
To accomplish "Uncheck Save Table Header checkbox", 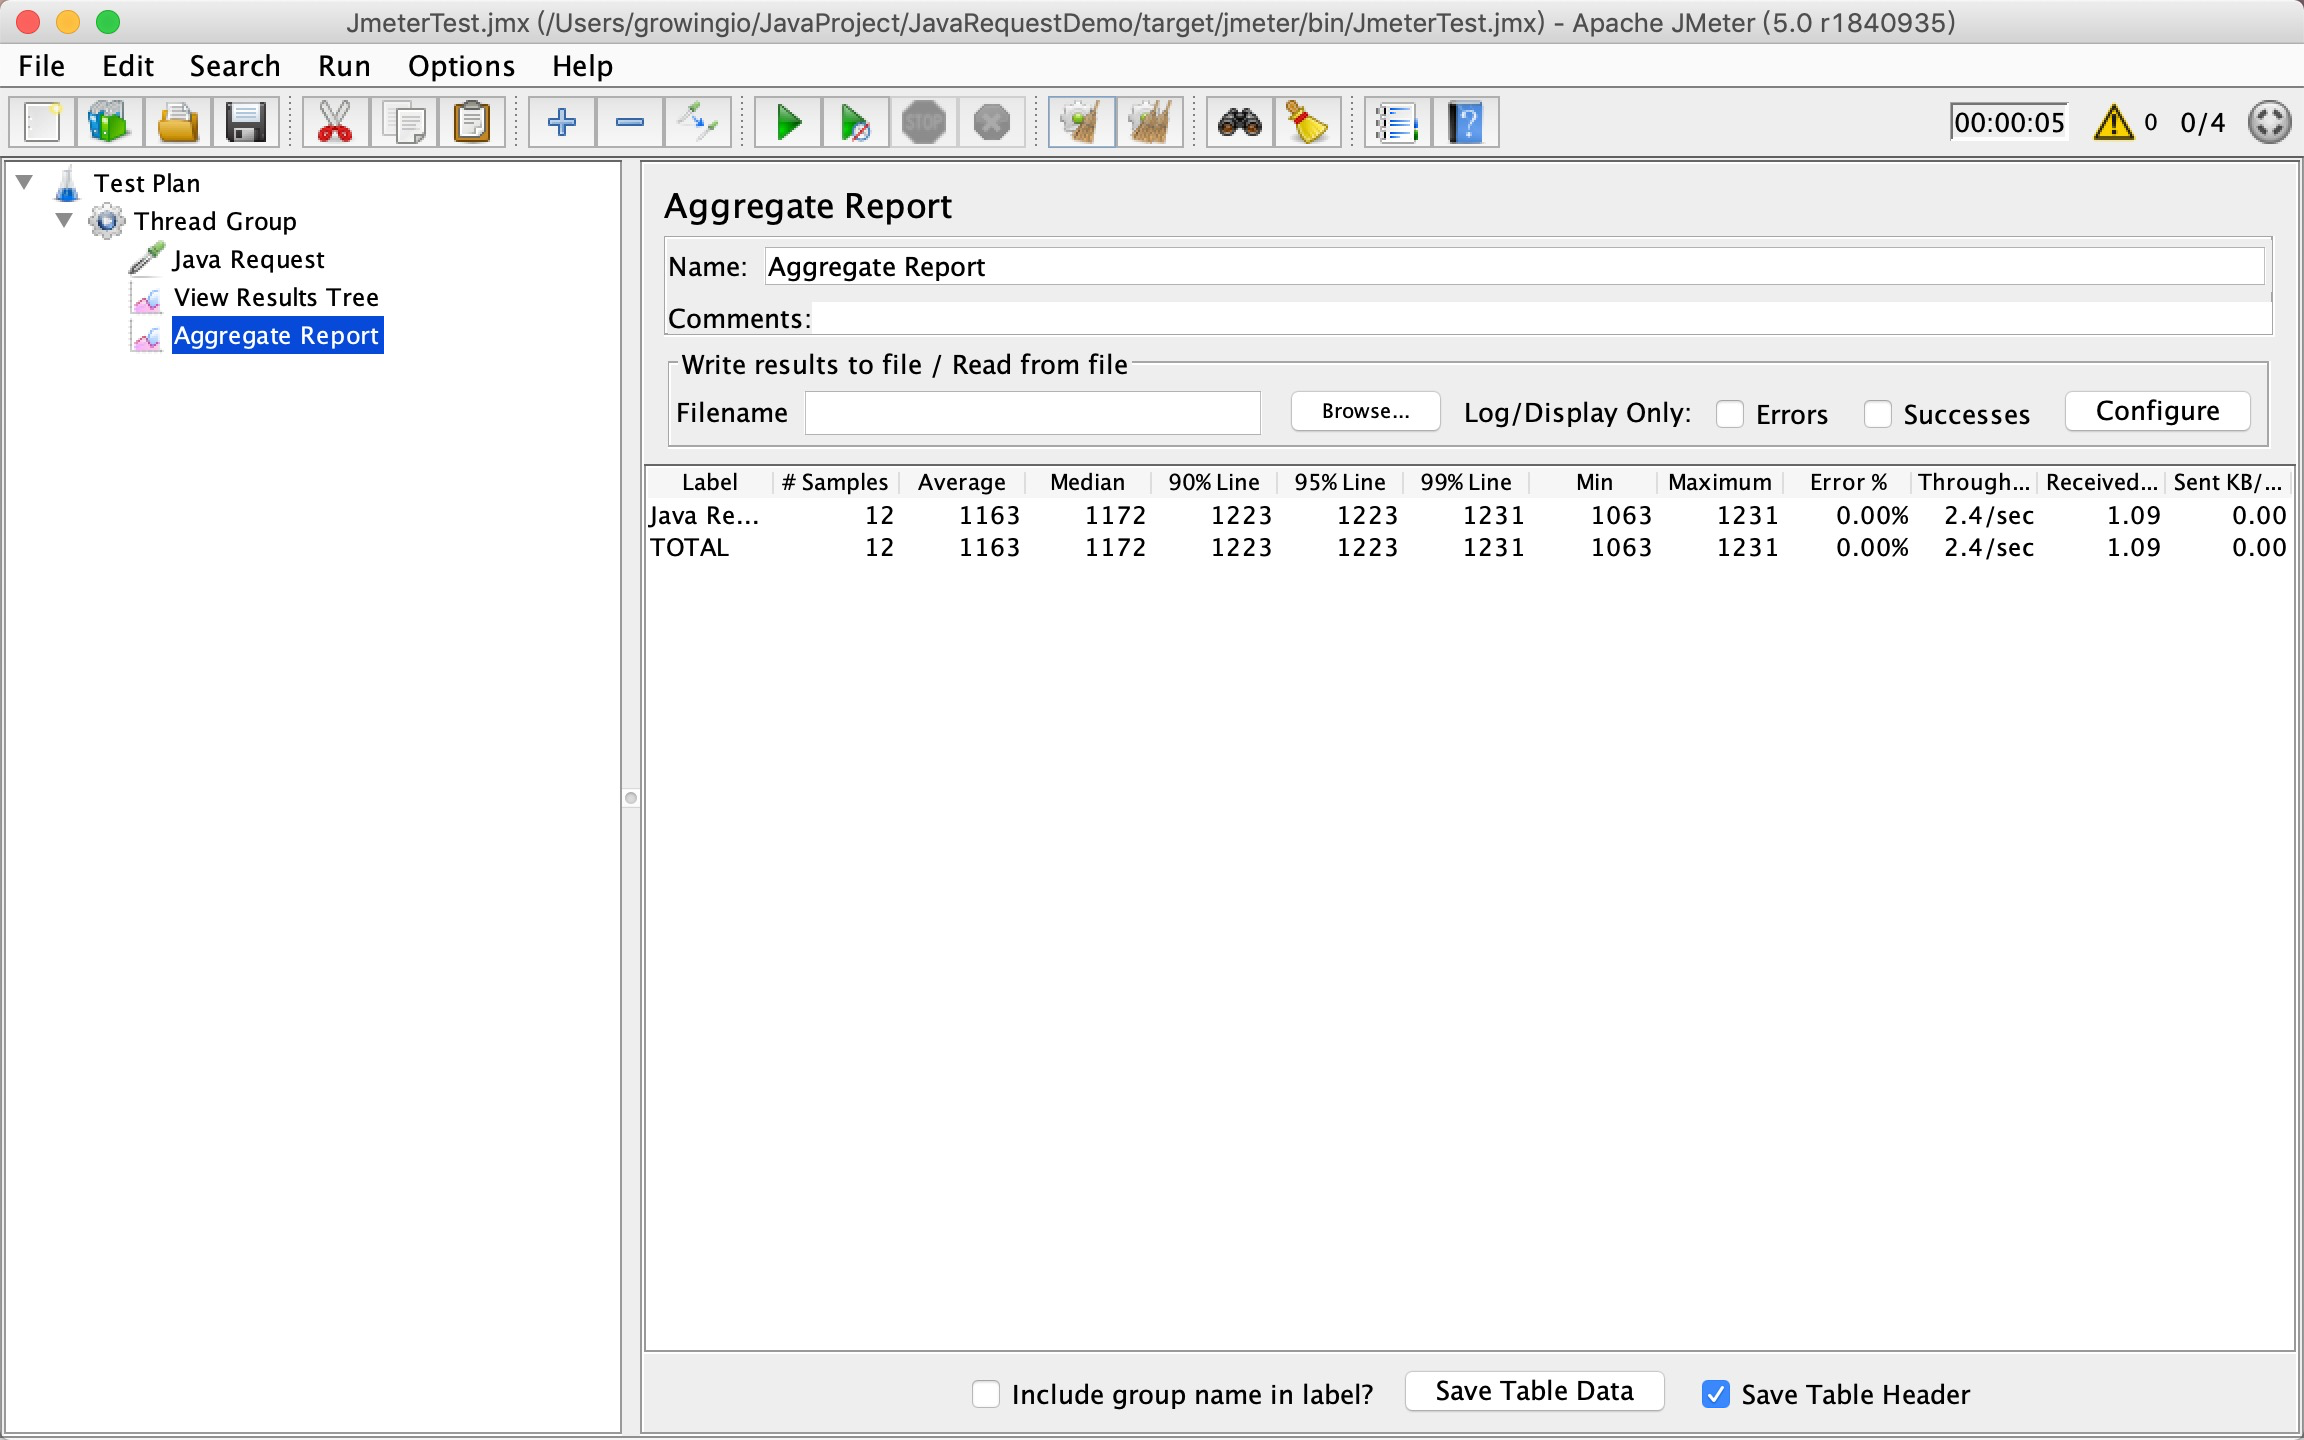I will [x=1716, y=1394].
